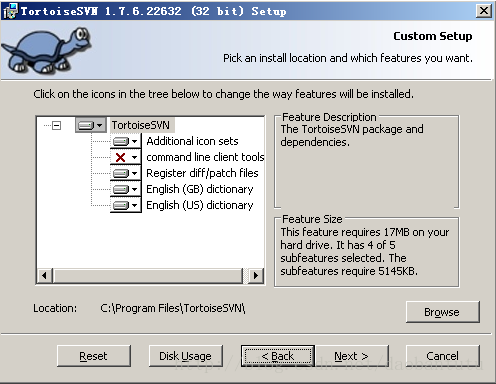
Task: Select the Register diff/patch files label
Action: click(x=202, y=173)
